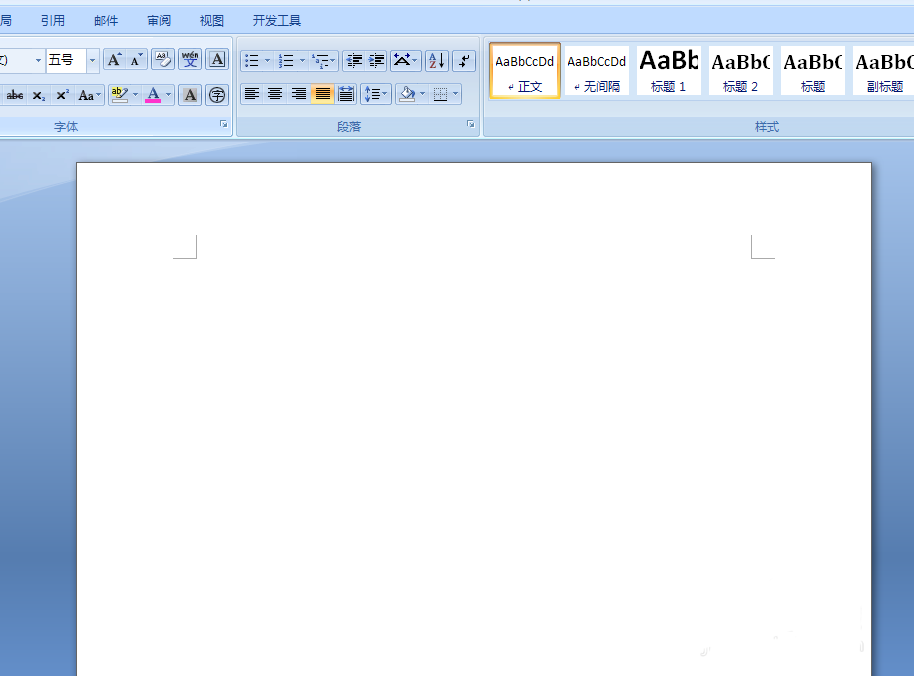The image size is (914, 676).
Task: Expand the line spacing dropdown
Action: tap(385, 94)
